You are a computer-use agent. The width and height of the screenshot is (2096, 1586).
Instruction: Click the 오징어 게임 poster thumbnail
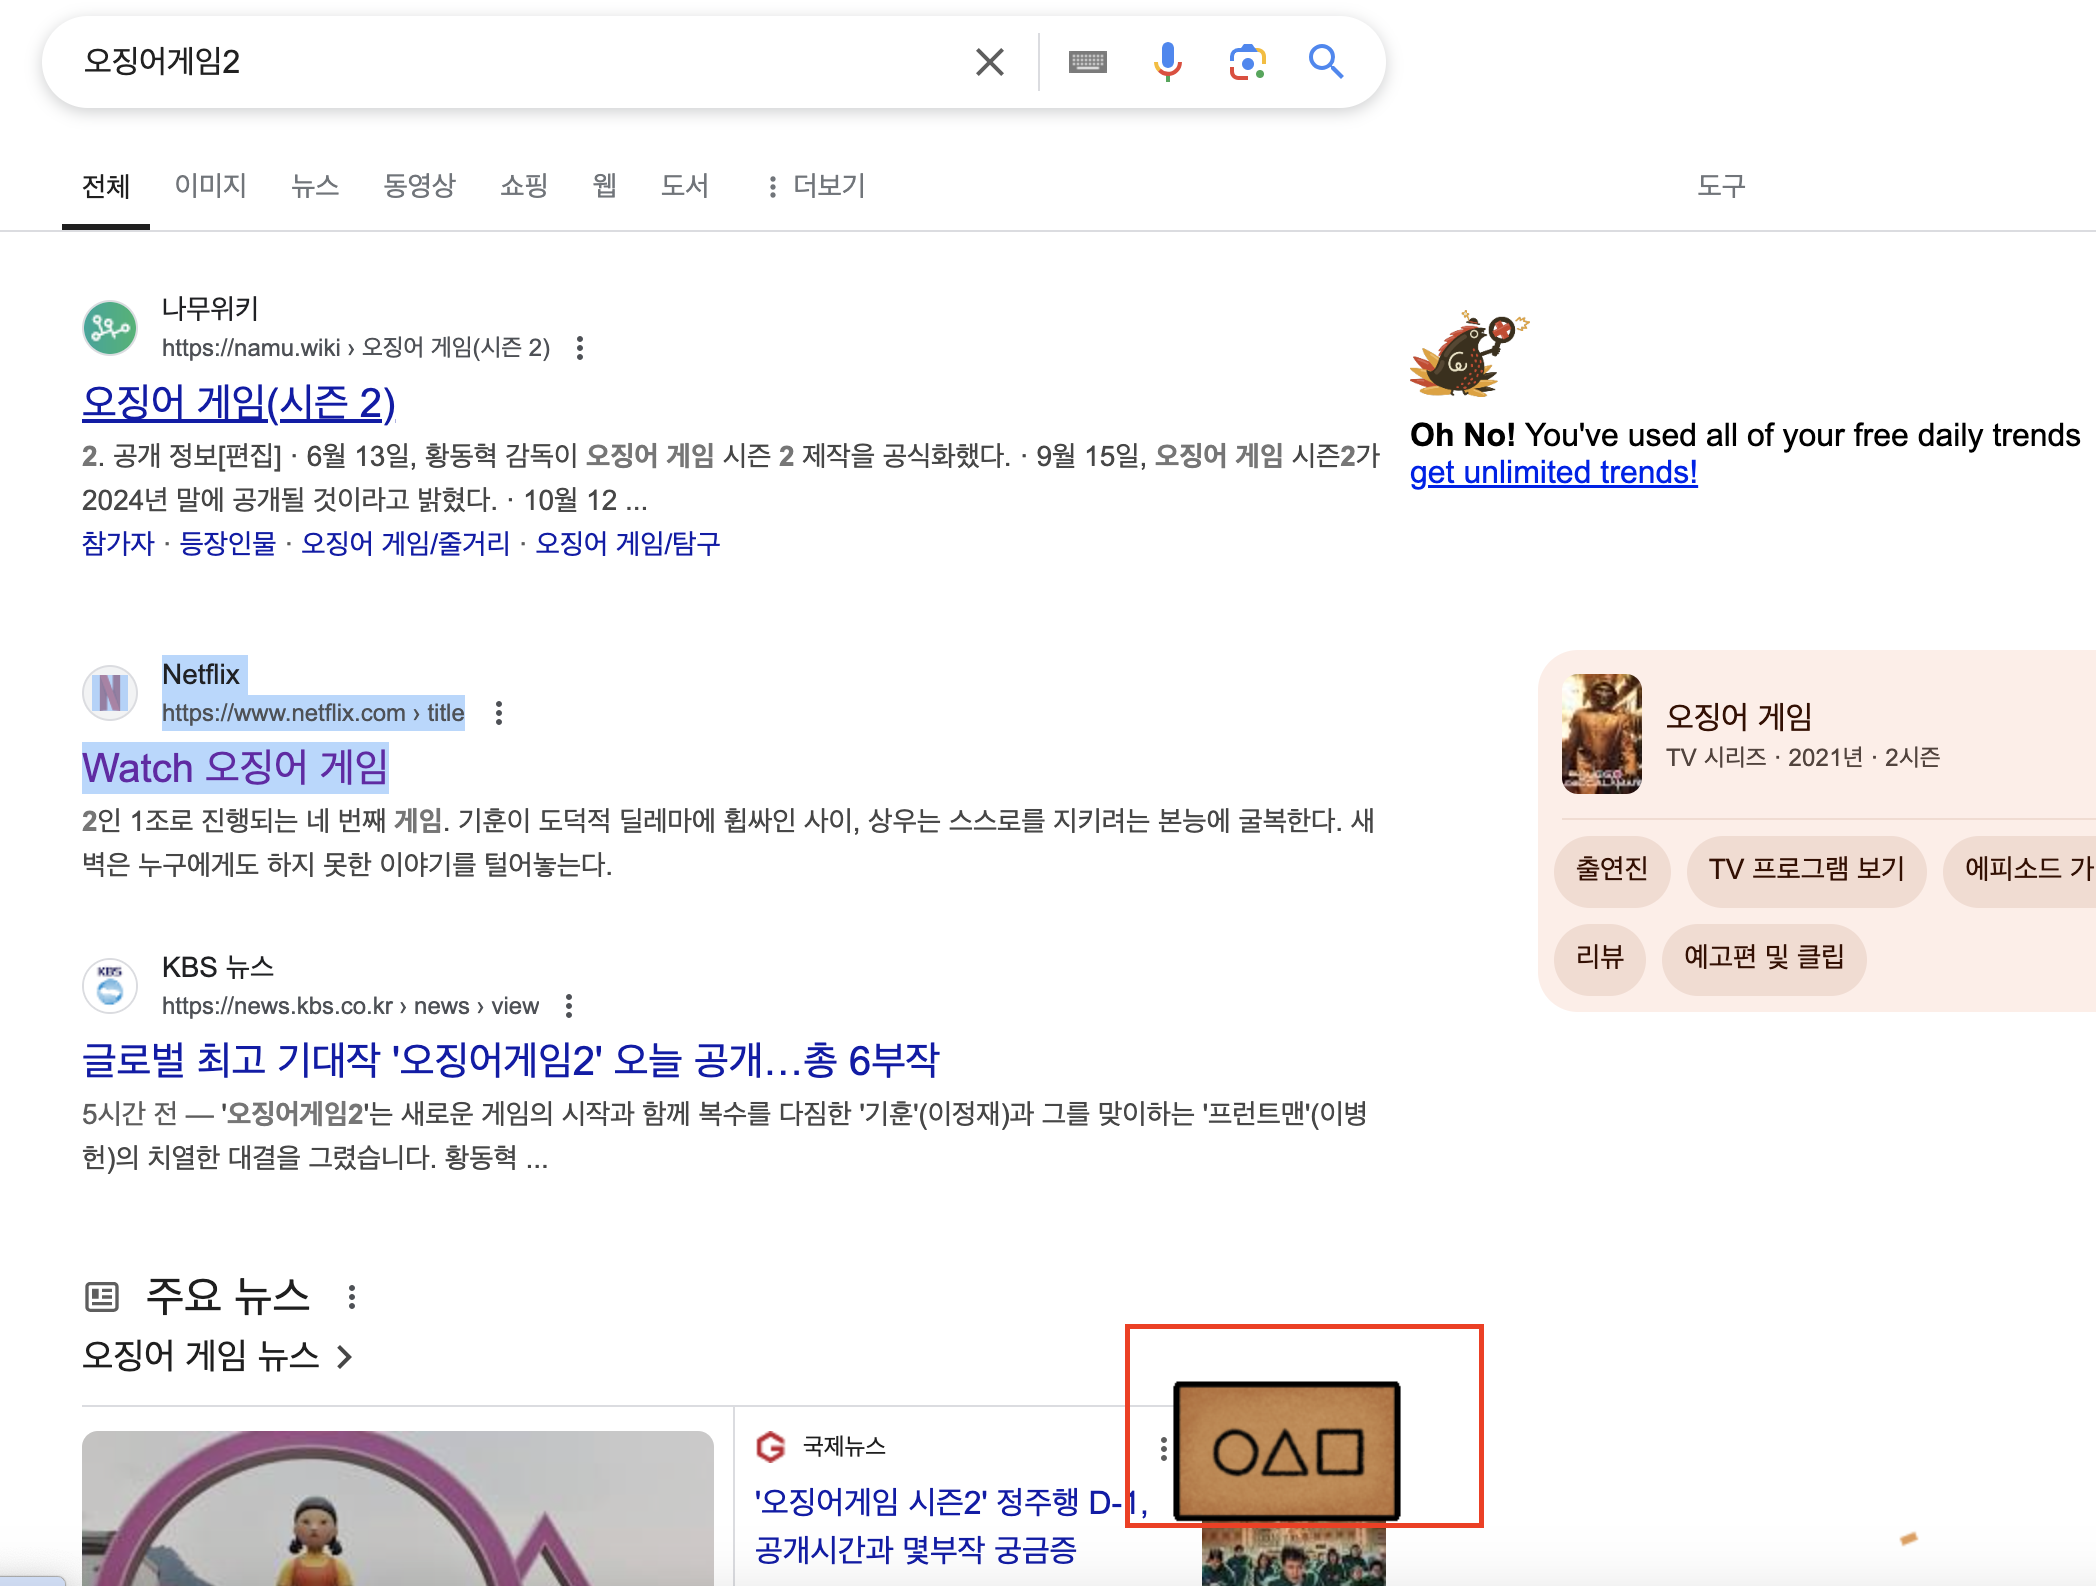[1601, 733]
